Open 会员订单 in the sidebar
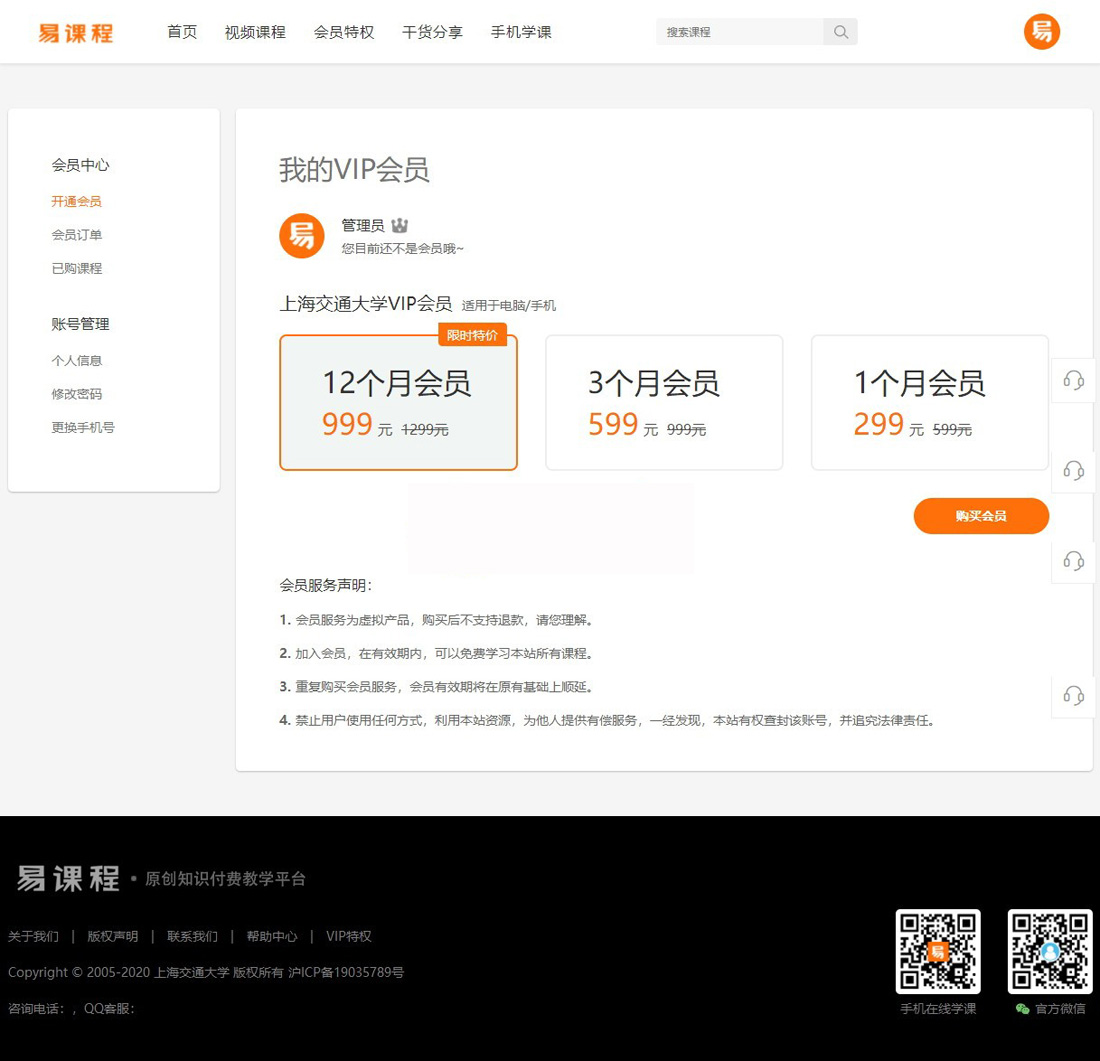This screenshot has height=1061, width=1100. (x=77, y=235)
